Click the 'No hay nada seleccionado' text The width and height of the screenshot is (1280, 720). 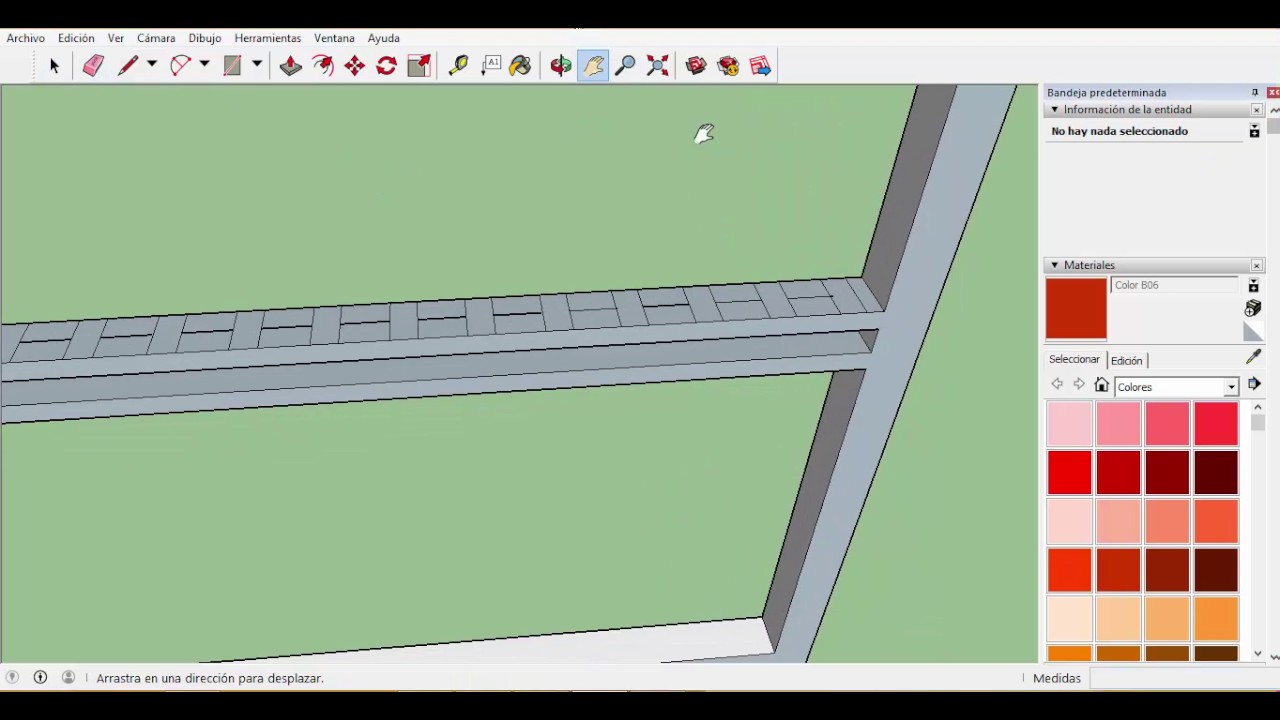point(1119,131)
